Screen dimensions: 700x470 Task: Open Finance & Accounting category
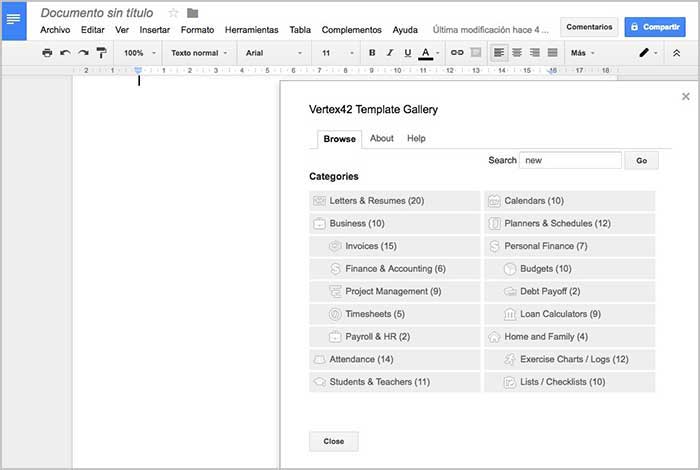[395, 269]
